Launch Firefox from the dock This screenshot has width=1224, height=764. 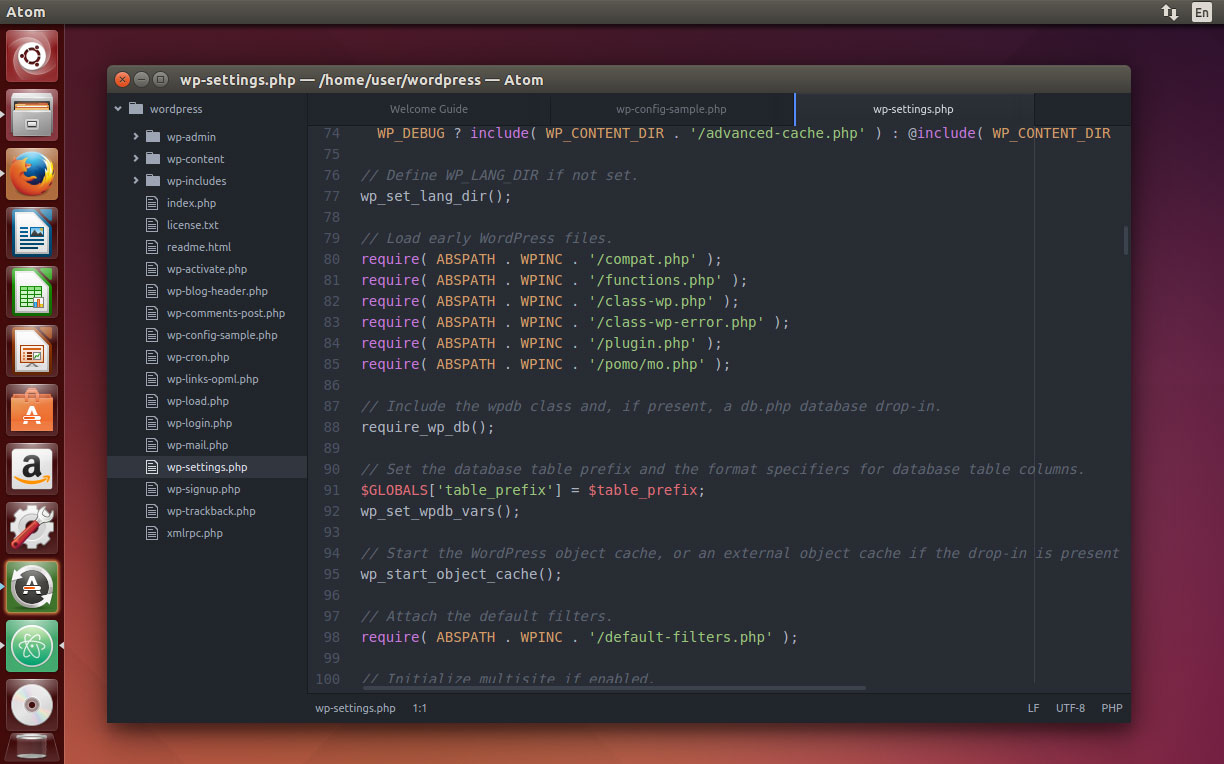(x=31, y=173)
